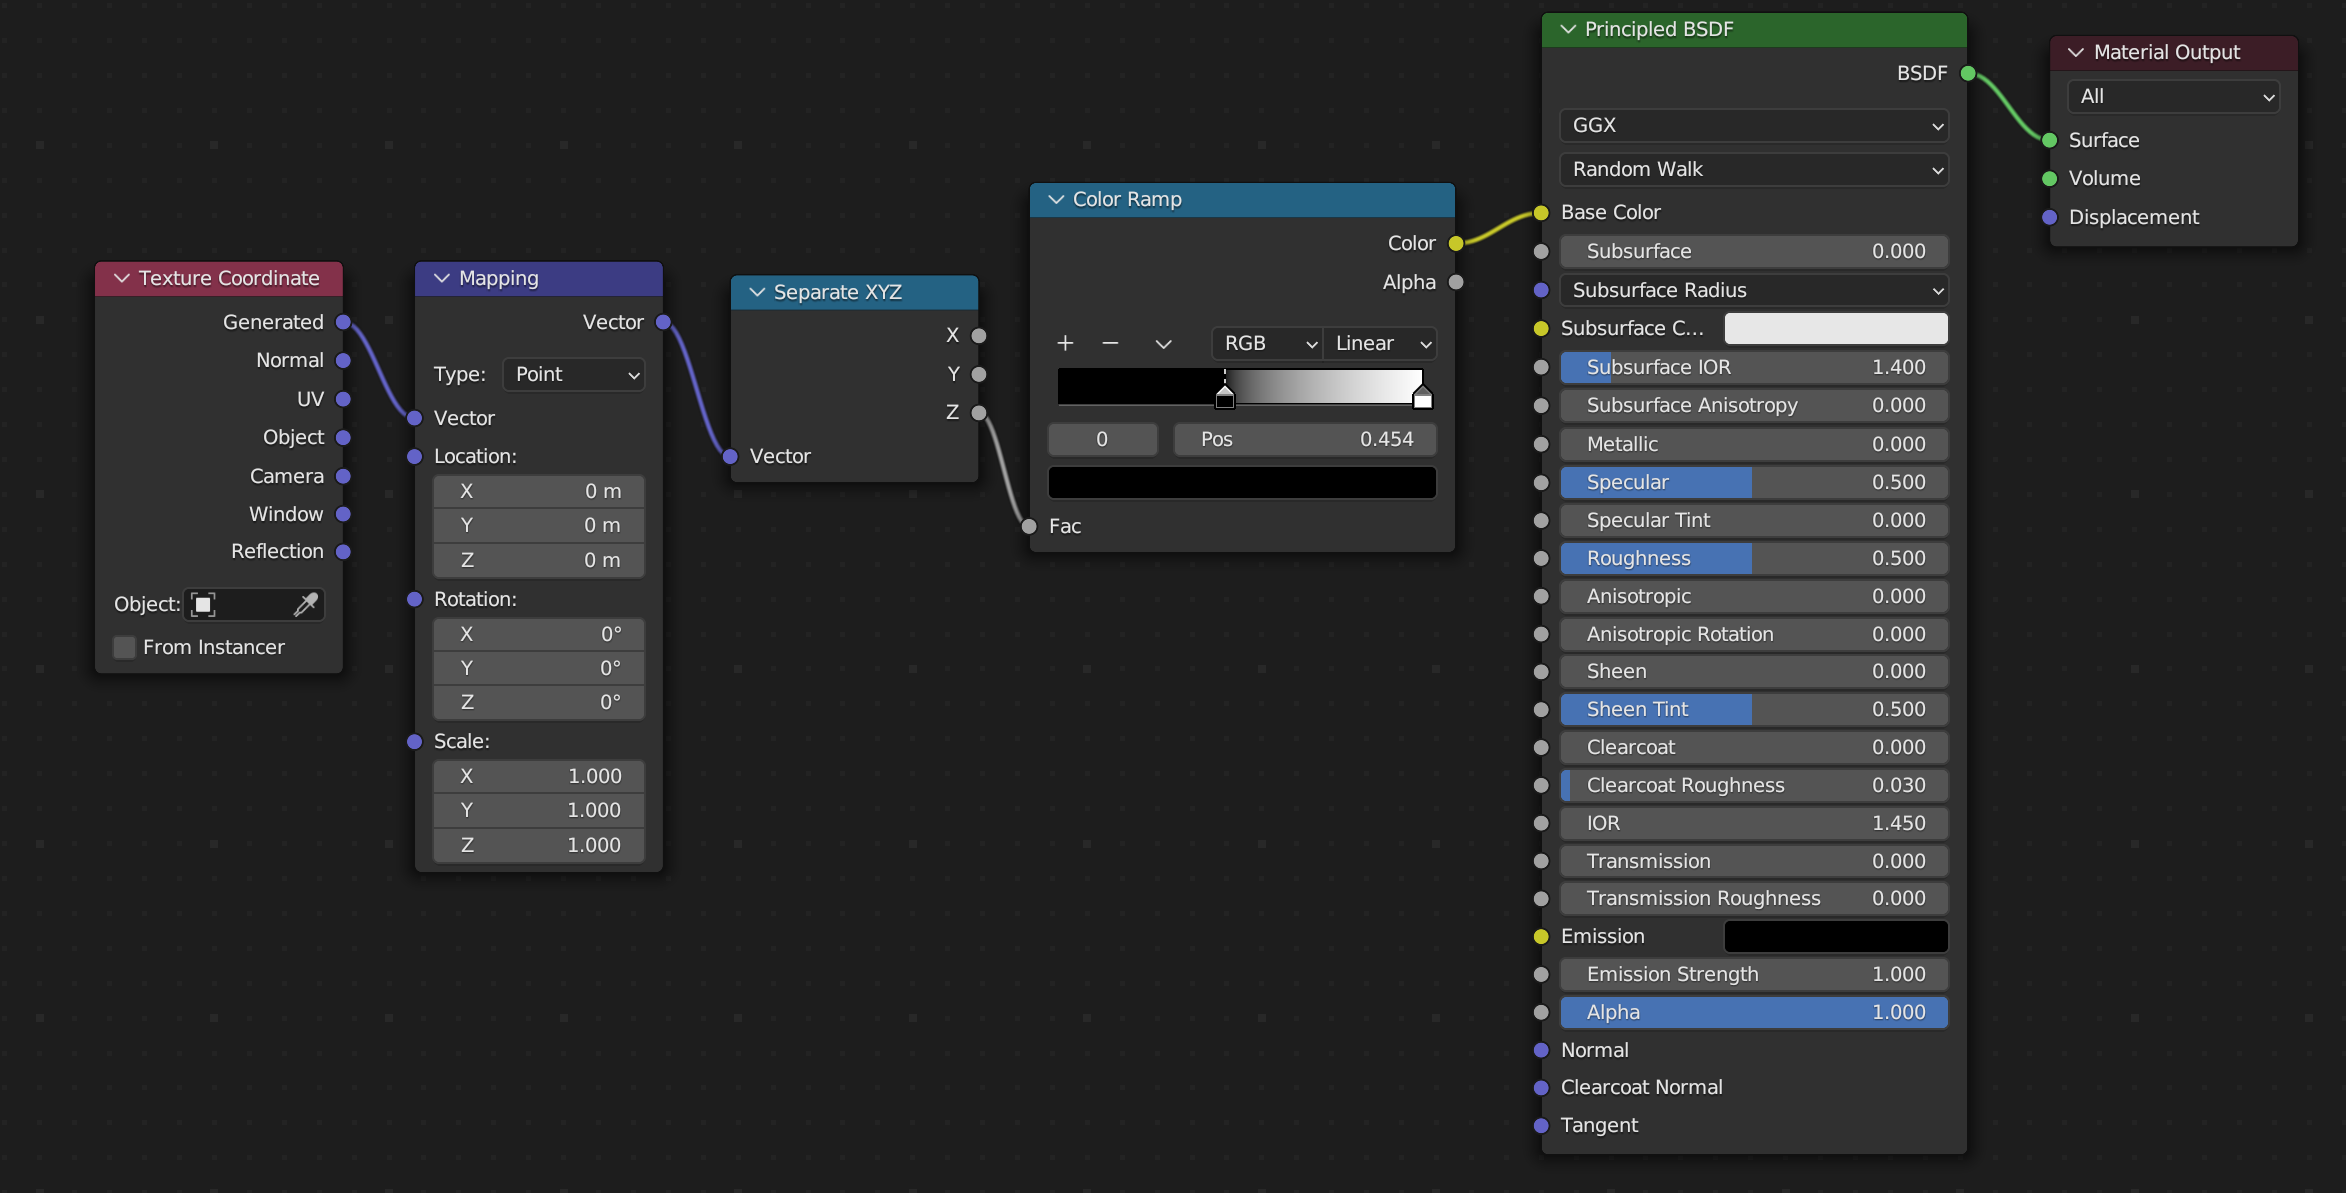Click the Alpha output socket on Color Ramp

tap(1456, 282)
